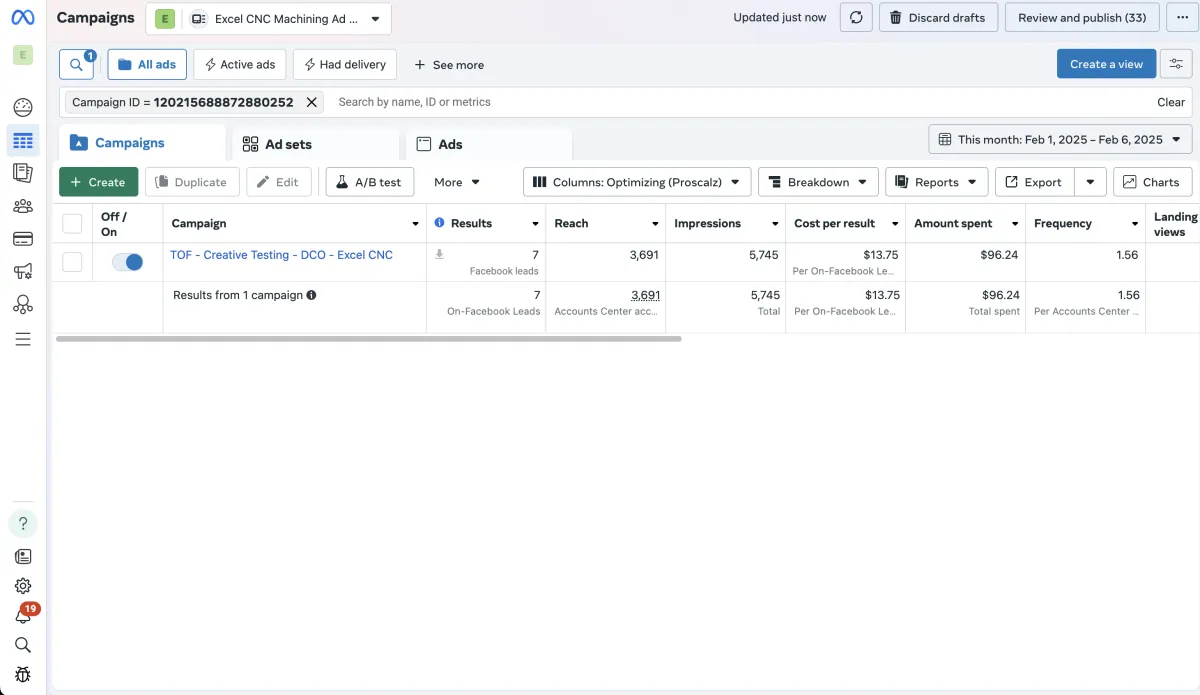
Task: Open the More actions dropdown
Action: click(457, 182)
